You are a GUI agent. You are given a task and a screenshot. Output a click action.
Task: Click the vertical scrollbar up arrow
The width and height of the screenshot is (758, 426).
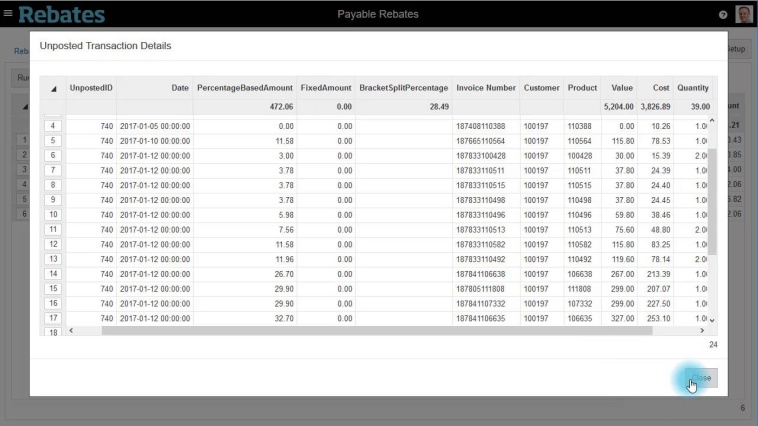(x=712, y=120)
